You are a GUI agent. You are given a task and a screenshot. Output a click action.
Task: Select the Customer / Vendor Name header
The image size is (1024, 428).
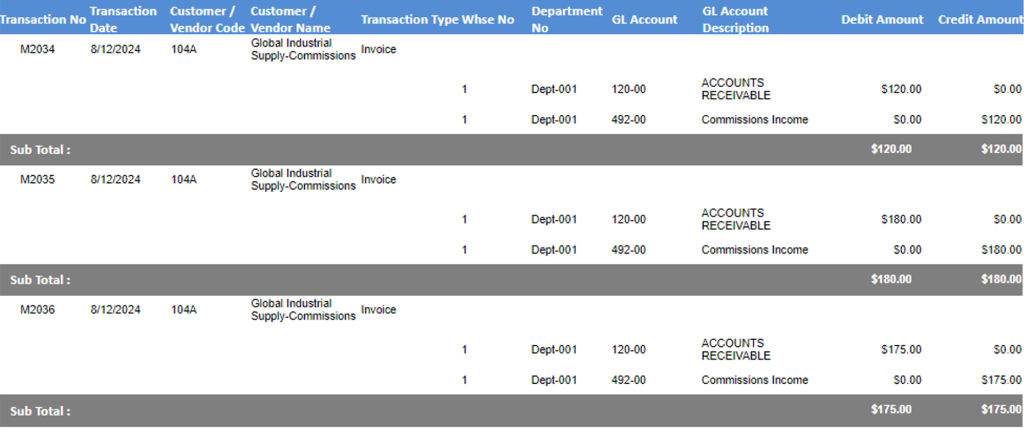(290, 20)
